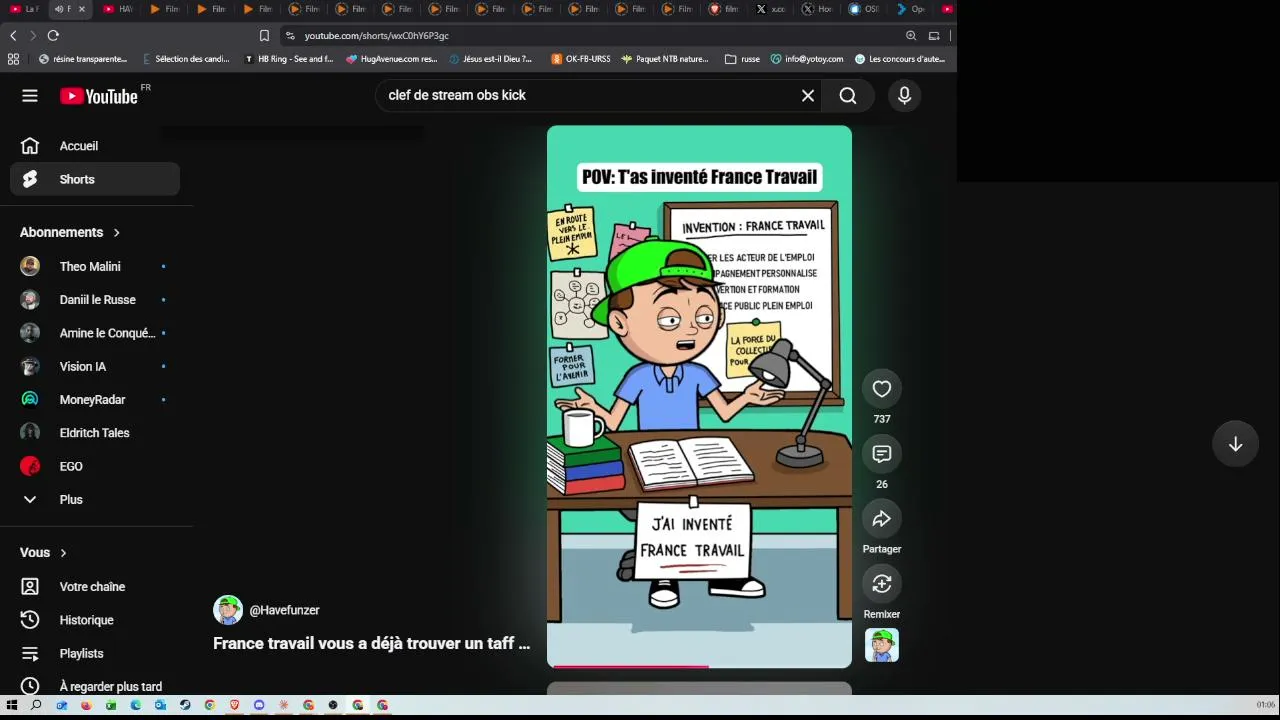Open the Theo Malini channel

[95, 267]
